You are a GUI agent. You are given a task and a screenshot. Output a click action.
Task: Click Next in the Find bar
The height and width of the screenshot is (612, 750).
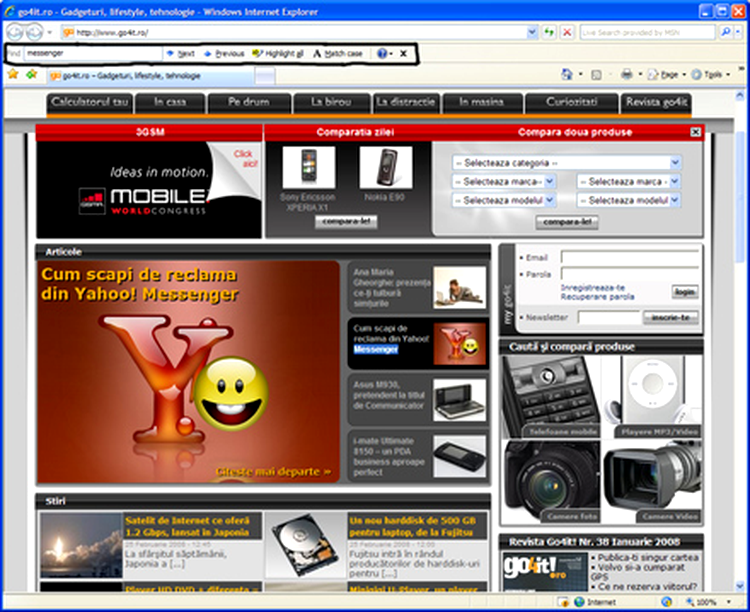coord(181,54)
